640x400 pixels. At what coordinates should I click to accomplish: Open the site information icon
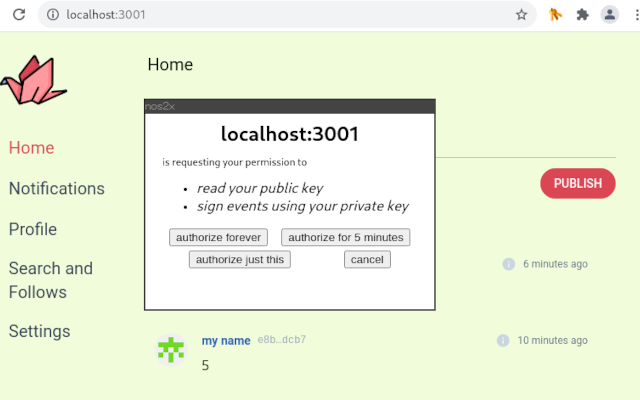pos(53,15)
